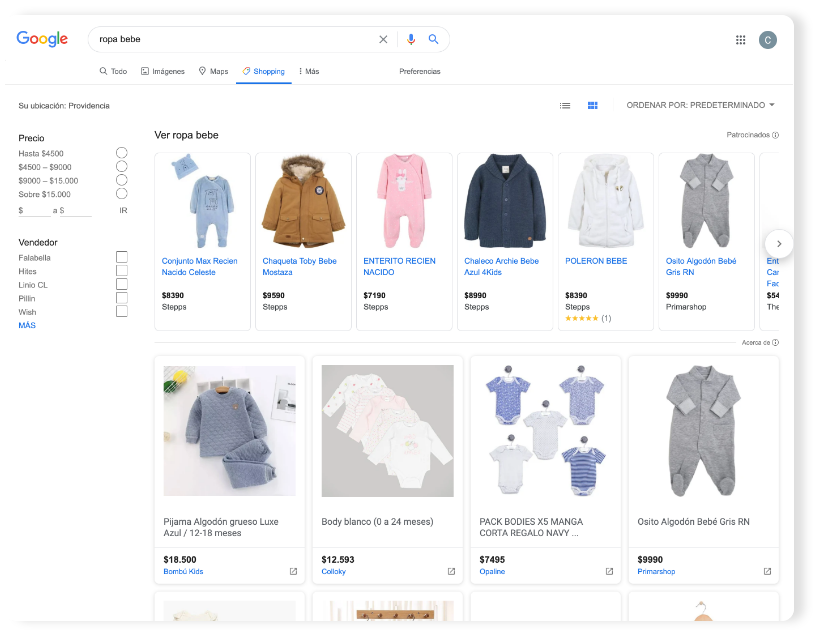This screenshot has width=819, height=636.
Task: Show more sellers with MÁS link
Action: pyautogui.click(x=27, y=326)
